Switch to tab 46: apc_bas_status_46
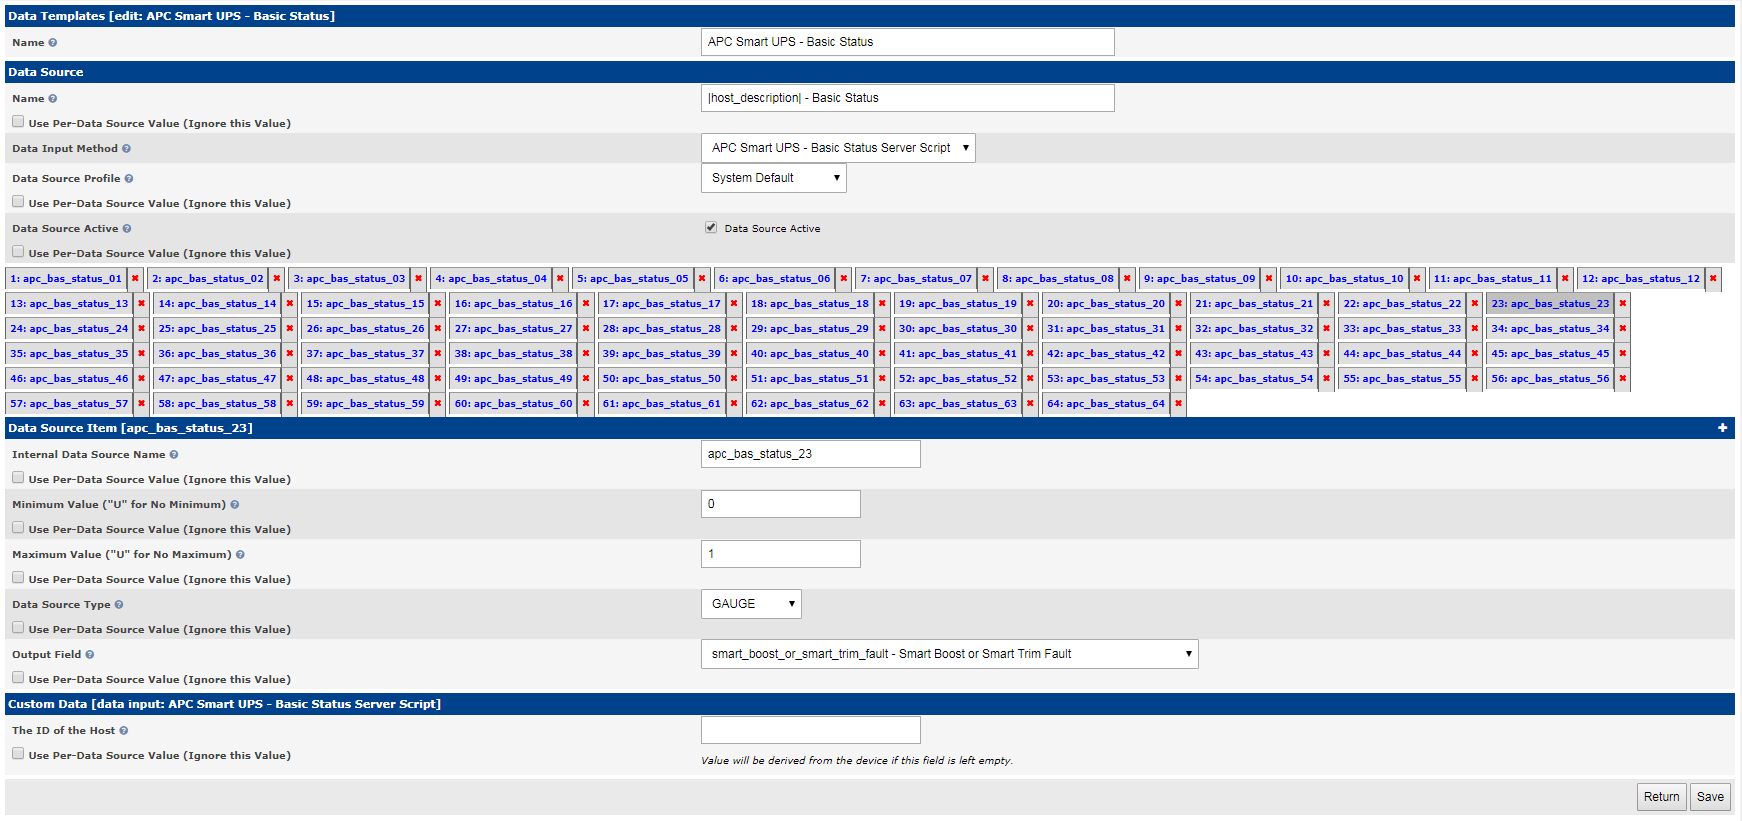The height and width of the screenshot is (821, 1742). point(69,379)
